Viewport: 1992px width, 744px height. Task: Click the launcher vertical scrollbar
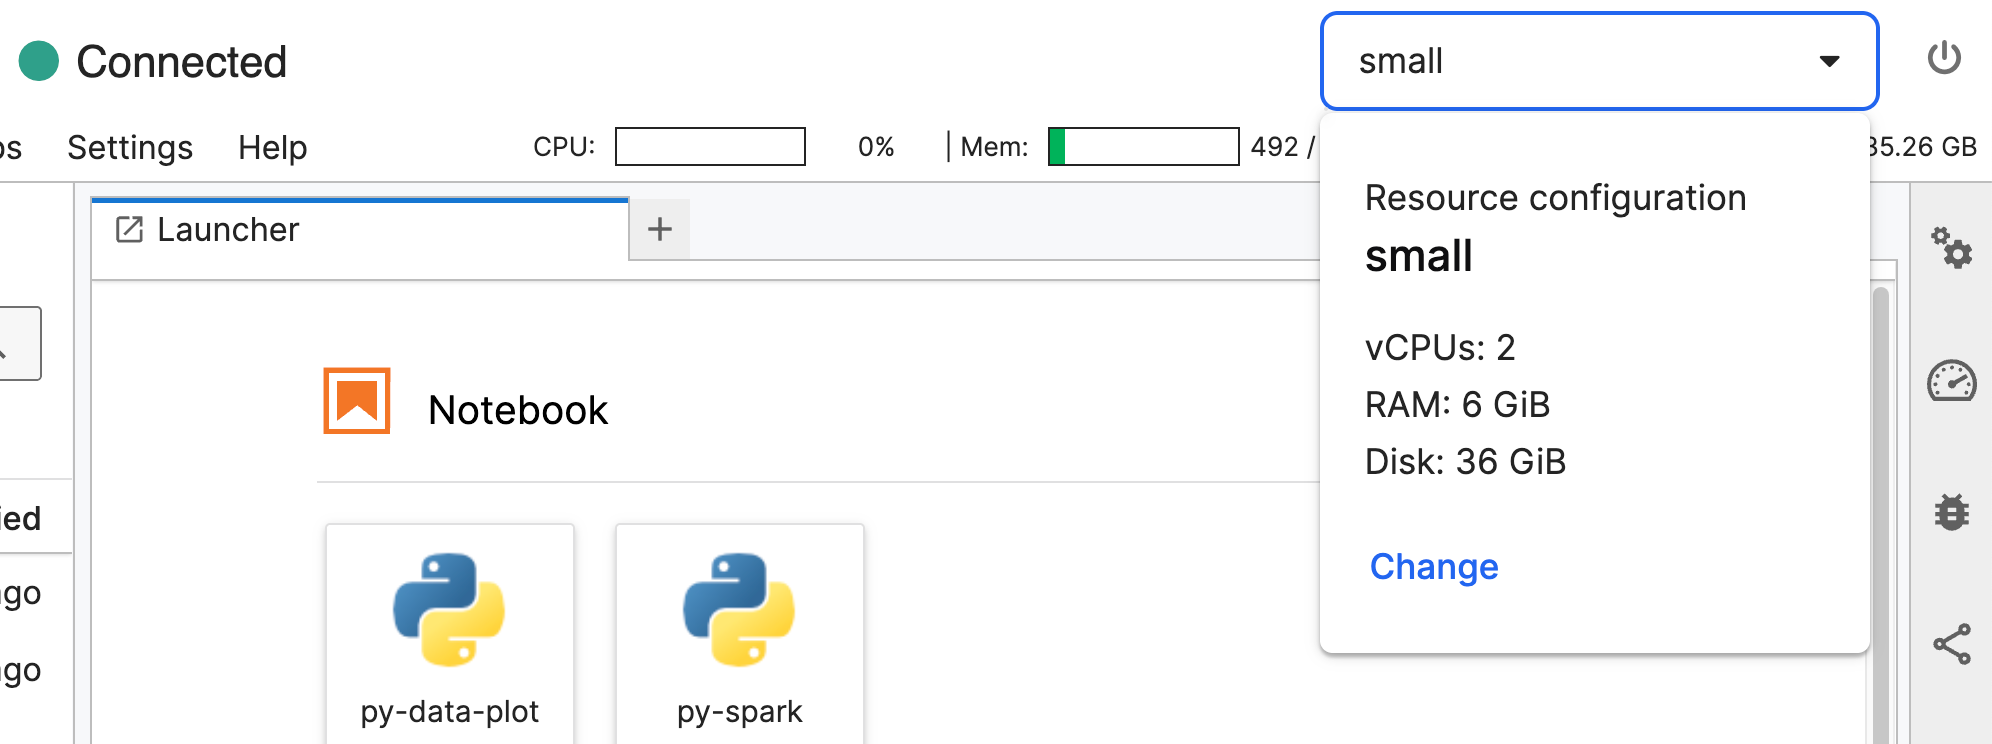click(1880, 500)
